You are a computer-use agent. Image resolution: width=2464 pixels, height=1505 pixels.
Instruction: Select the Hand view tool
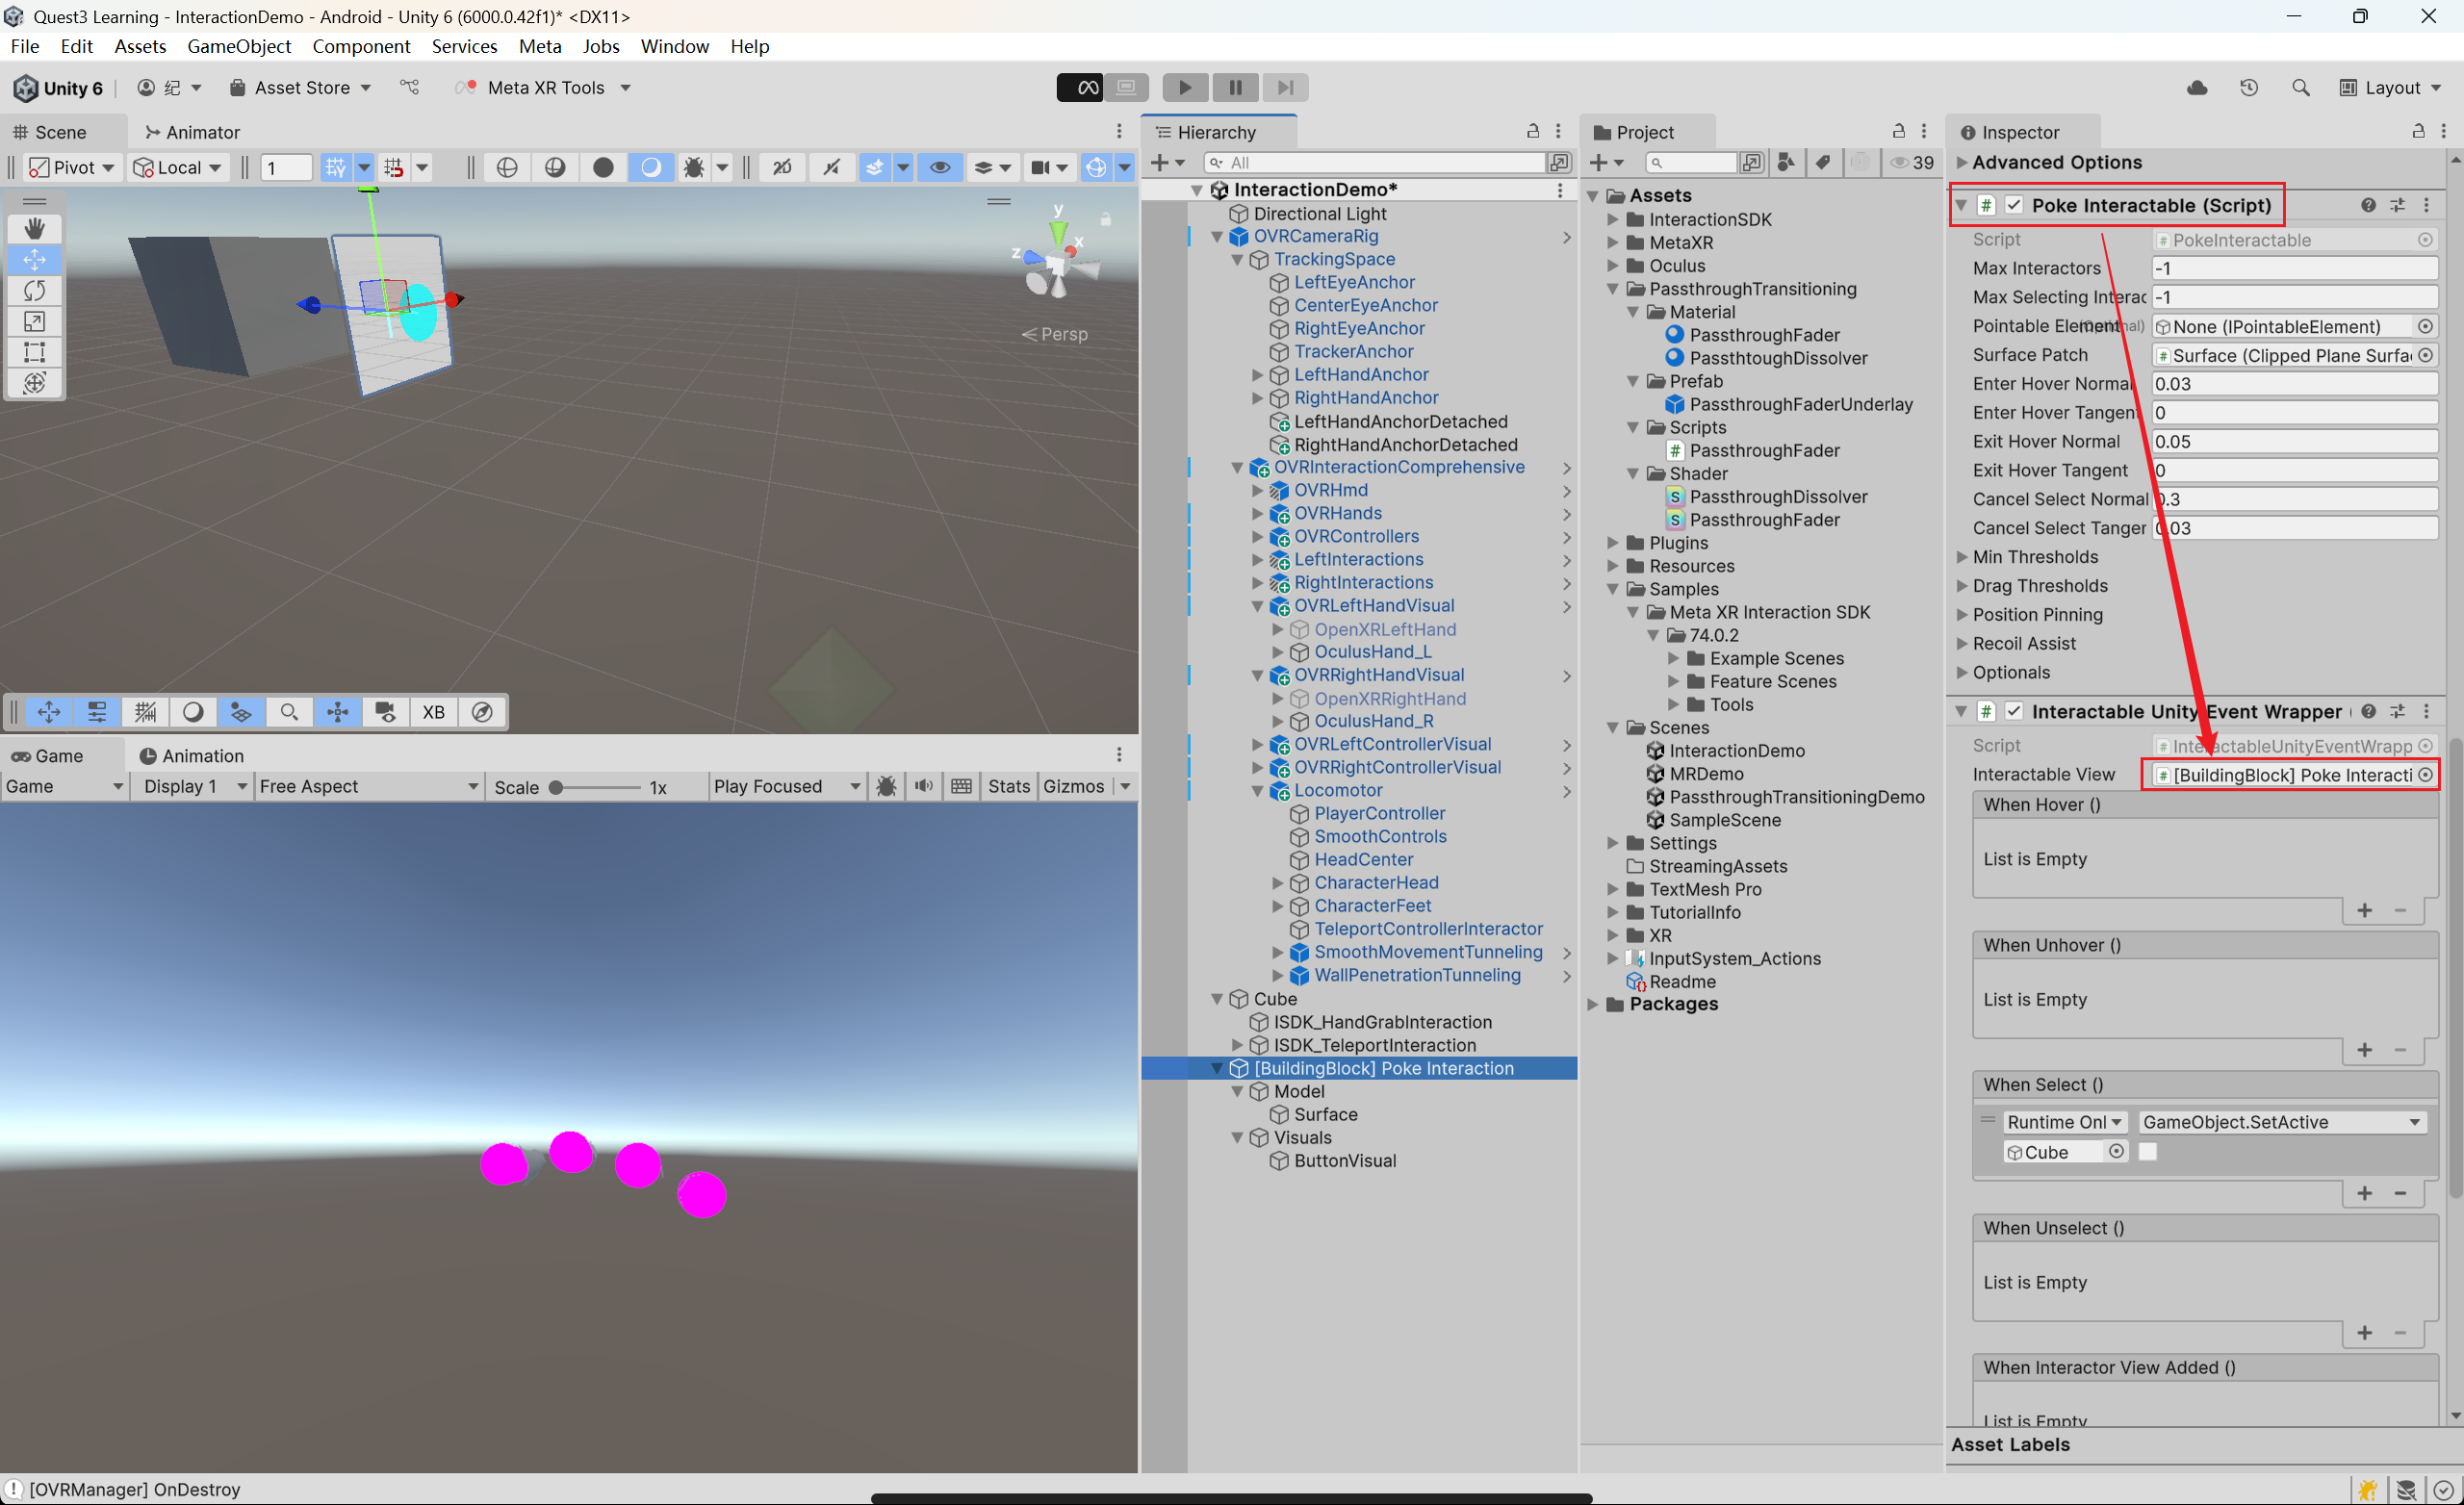pyautogui.click(x=34, y=228)
